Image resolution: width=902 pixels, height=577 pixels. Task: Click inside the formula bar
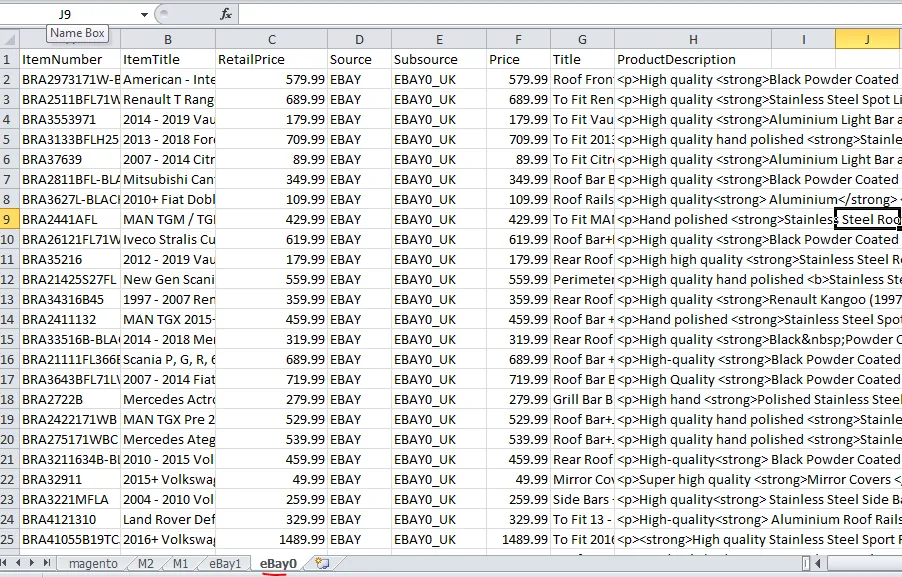point(570,14)
